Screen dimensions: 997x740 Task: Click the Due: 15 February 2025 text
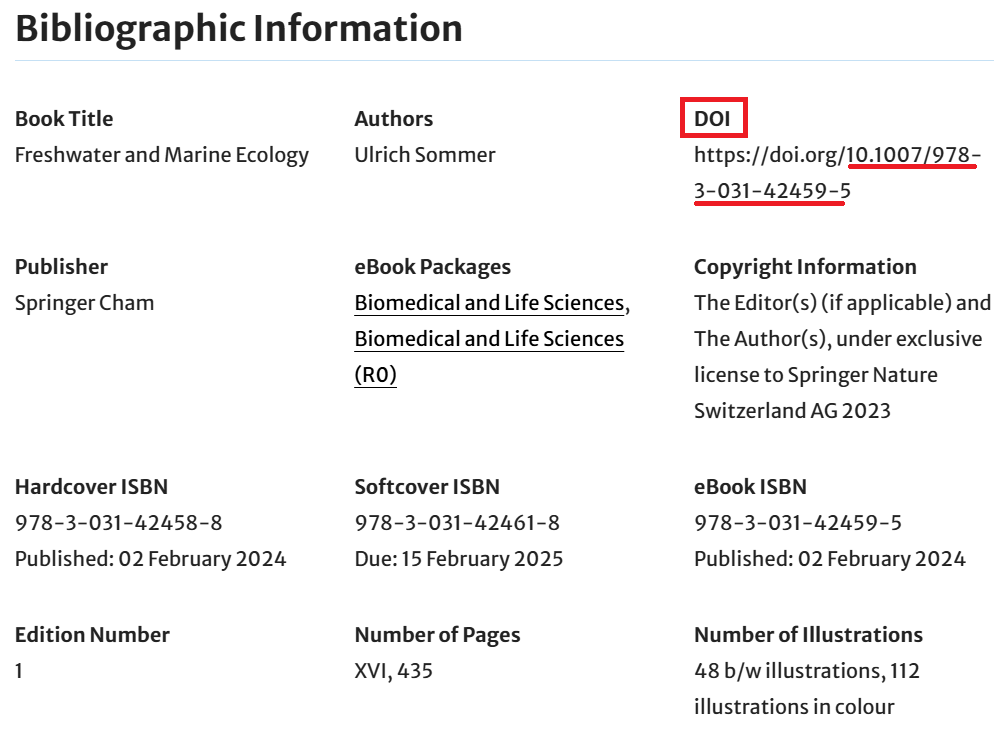[x=459, y=559]
